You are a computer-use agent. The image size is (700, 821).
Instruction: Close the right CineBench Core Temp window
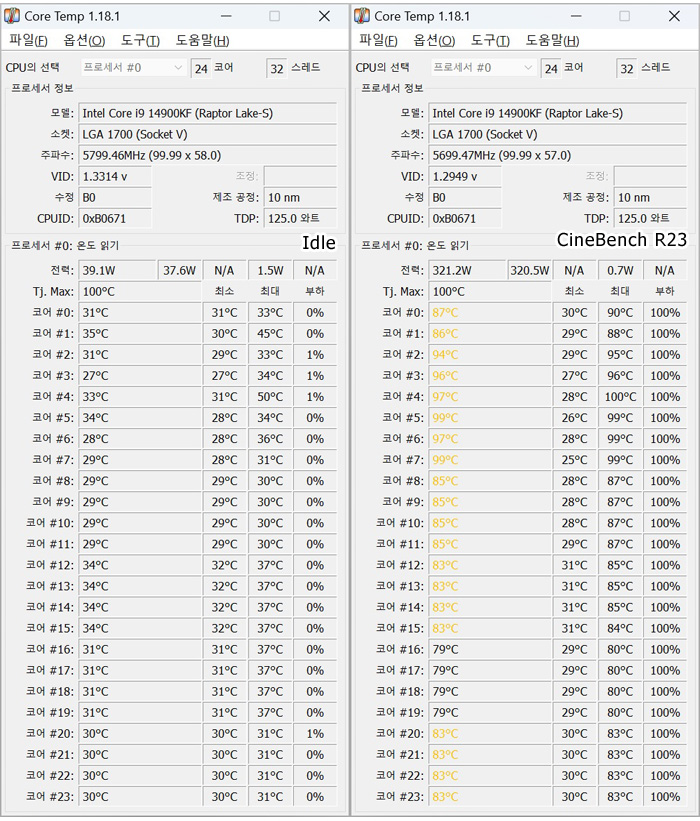click(674, 16)
